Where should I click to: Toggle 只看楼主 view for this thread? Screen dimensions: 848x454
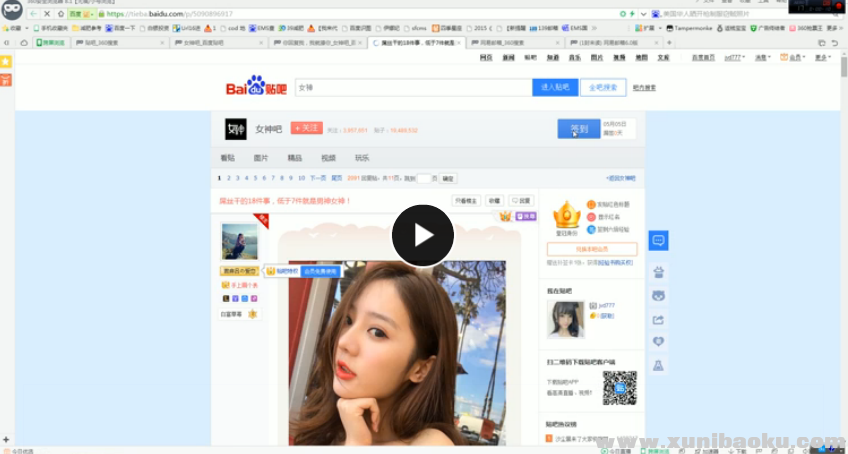(x=467, y=201)
